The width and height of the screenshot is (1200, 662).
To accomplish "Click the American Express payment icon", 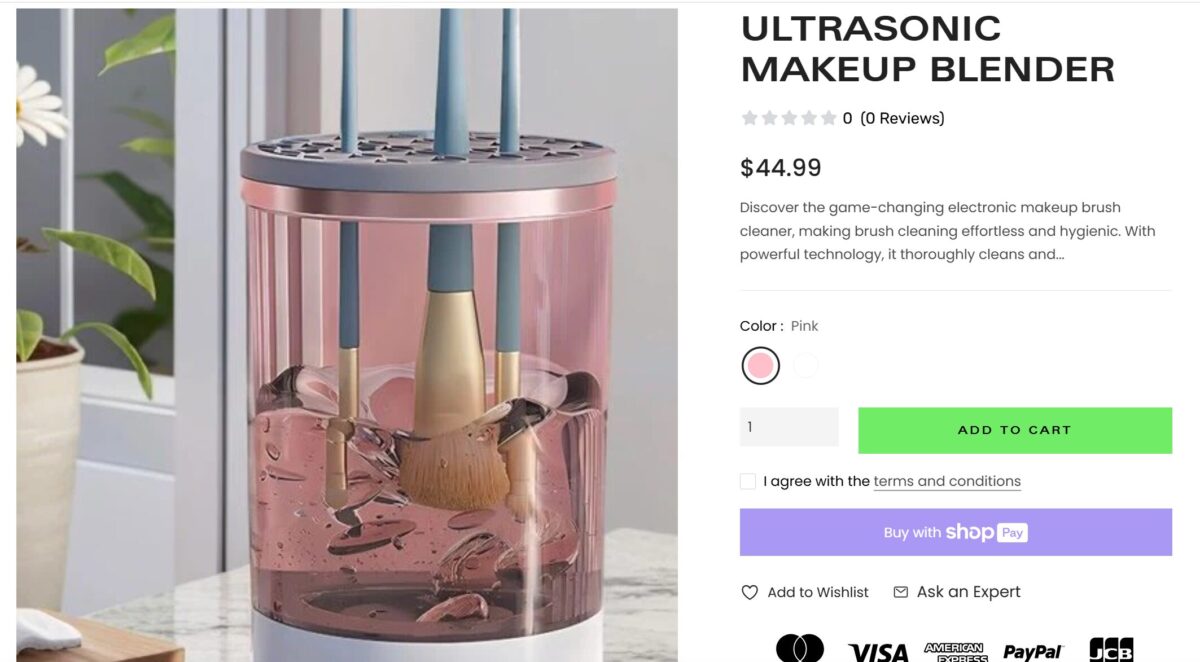I will coord(956,652).
